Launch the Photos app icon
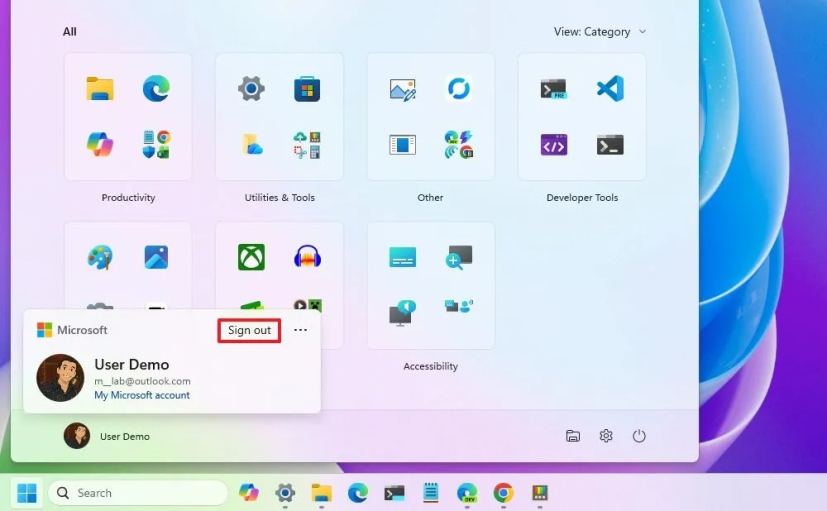Viewport: 827px width, 511px height. pyautogui.click(x=155, y=257)
